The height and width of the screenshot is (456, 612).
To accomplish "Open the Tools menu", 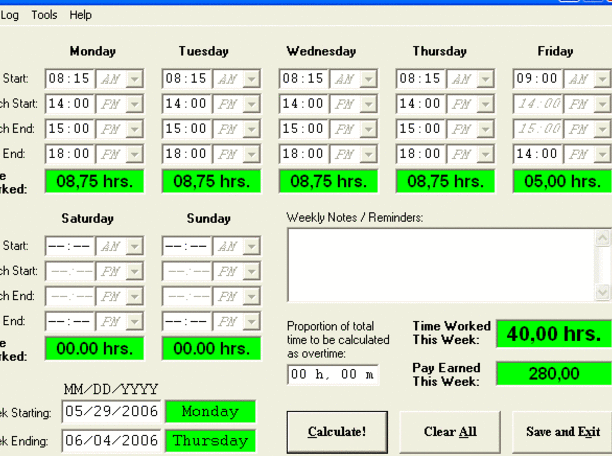I will [x=44, y=15].
